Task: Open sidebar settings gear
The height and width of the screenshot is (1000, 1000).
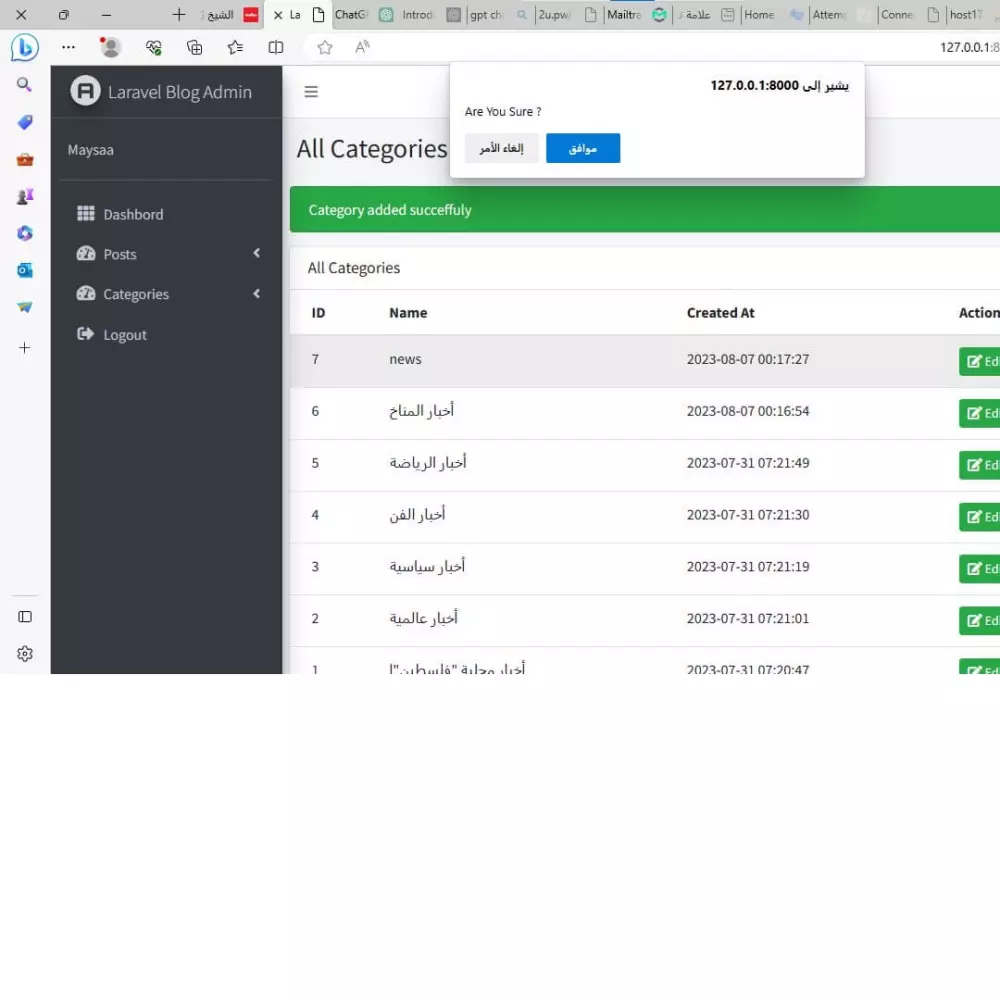Action: (x=25, y=654)
